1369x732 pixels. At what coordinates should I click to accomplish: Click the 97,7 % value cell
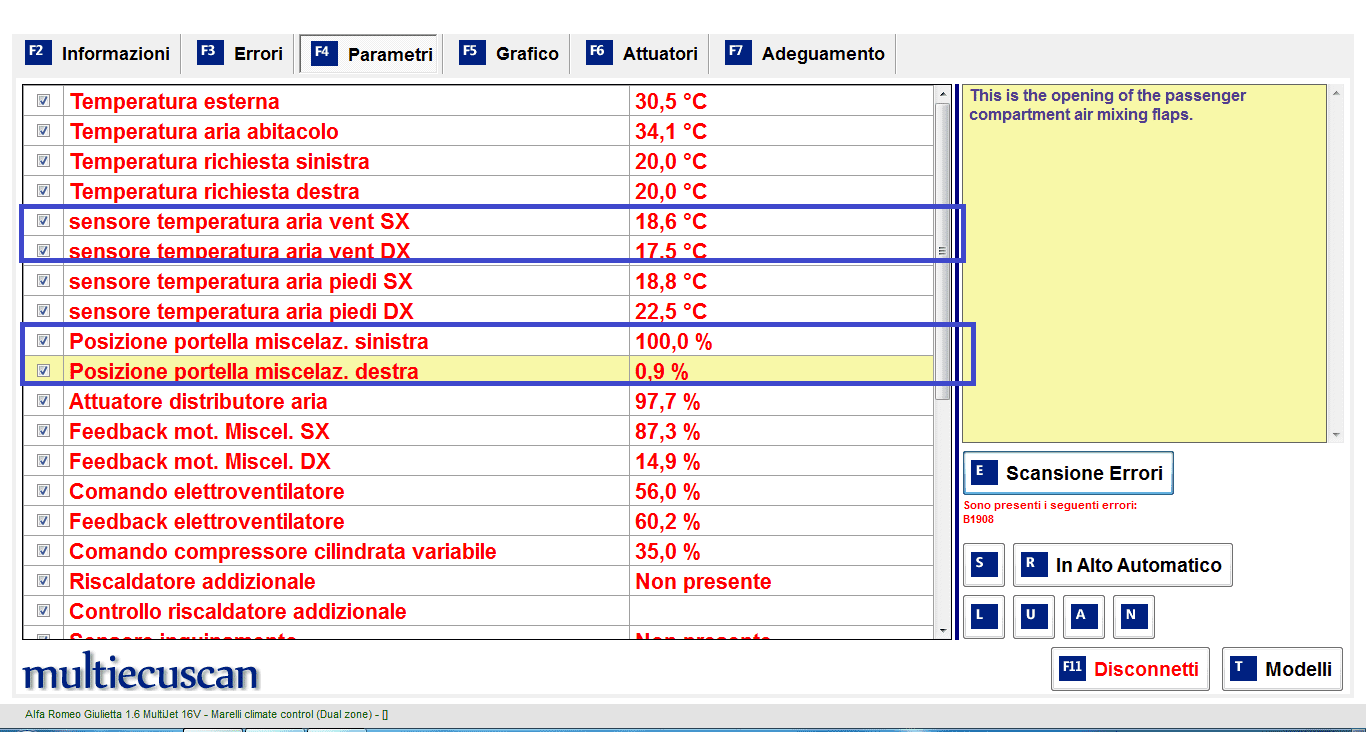click(x=781, y=401)
